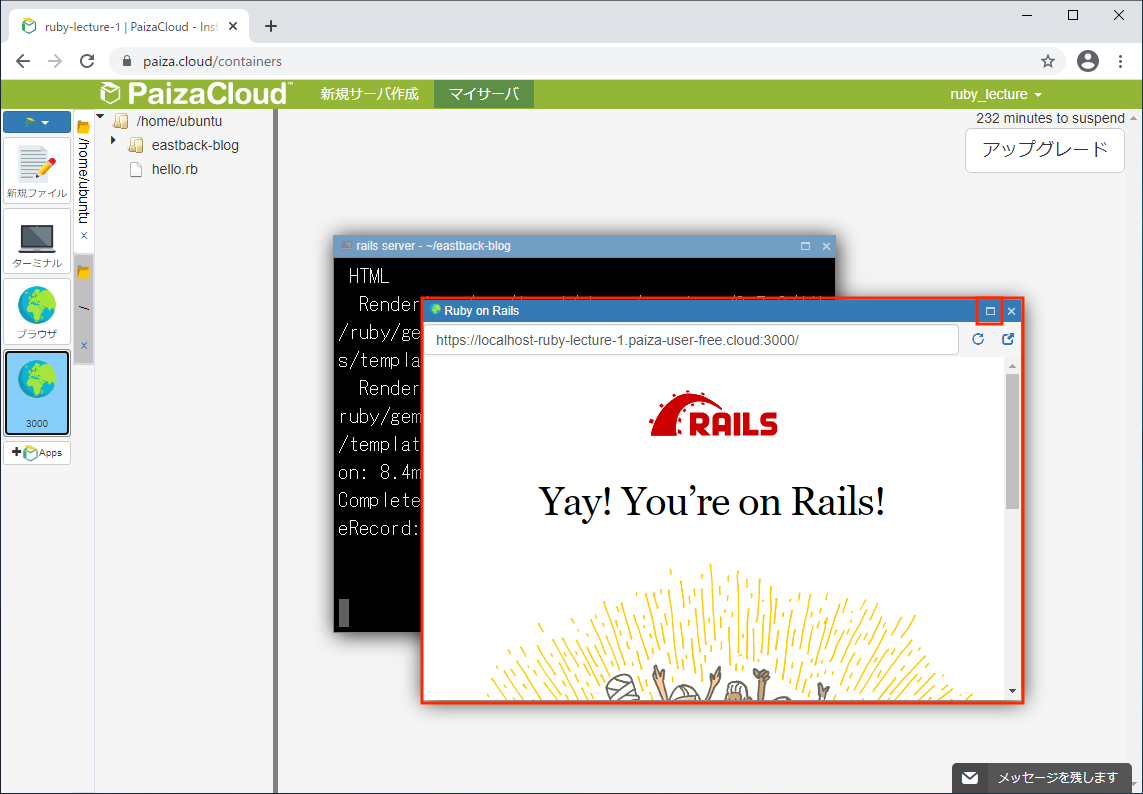Click the アップグレード upgrade button
Image resolution: width=1143 pixels, height=794 pixels.
1045,150
